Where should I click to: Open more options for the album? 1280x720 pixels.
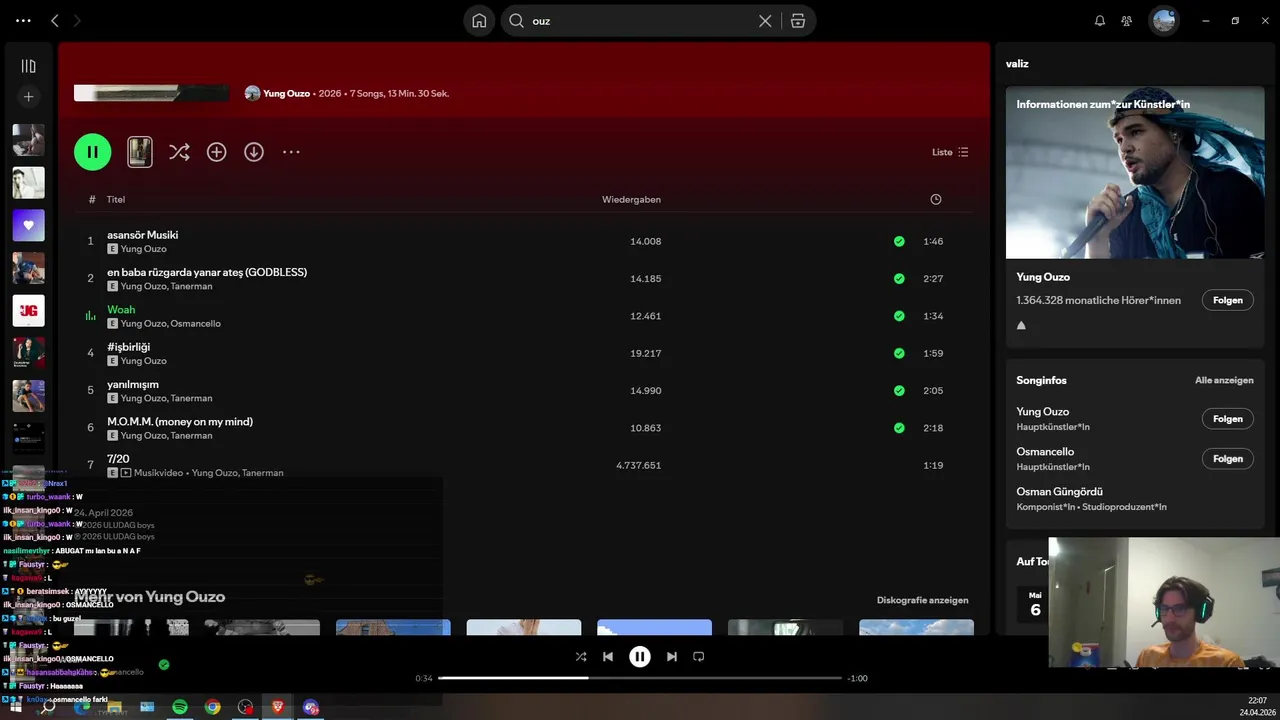tap(291, 152)
